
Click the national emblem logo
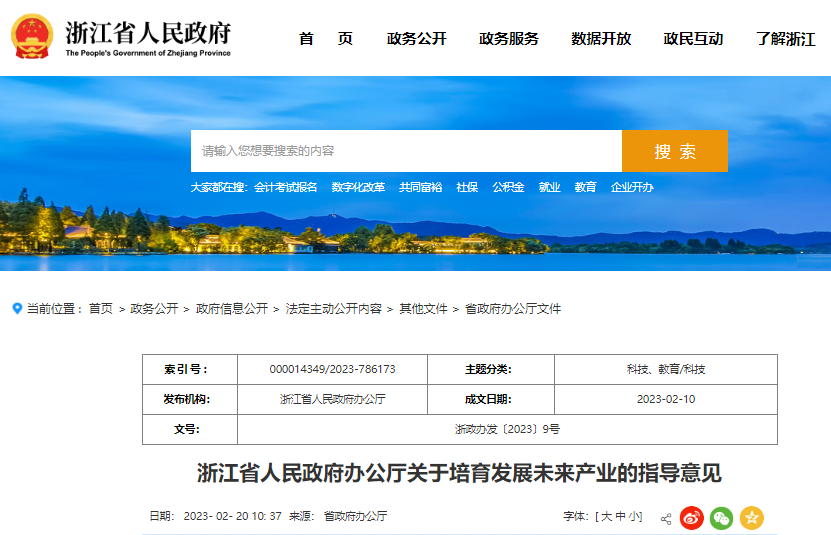tap(31, 38)
